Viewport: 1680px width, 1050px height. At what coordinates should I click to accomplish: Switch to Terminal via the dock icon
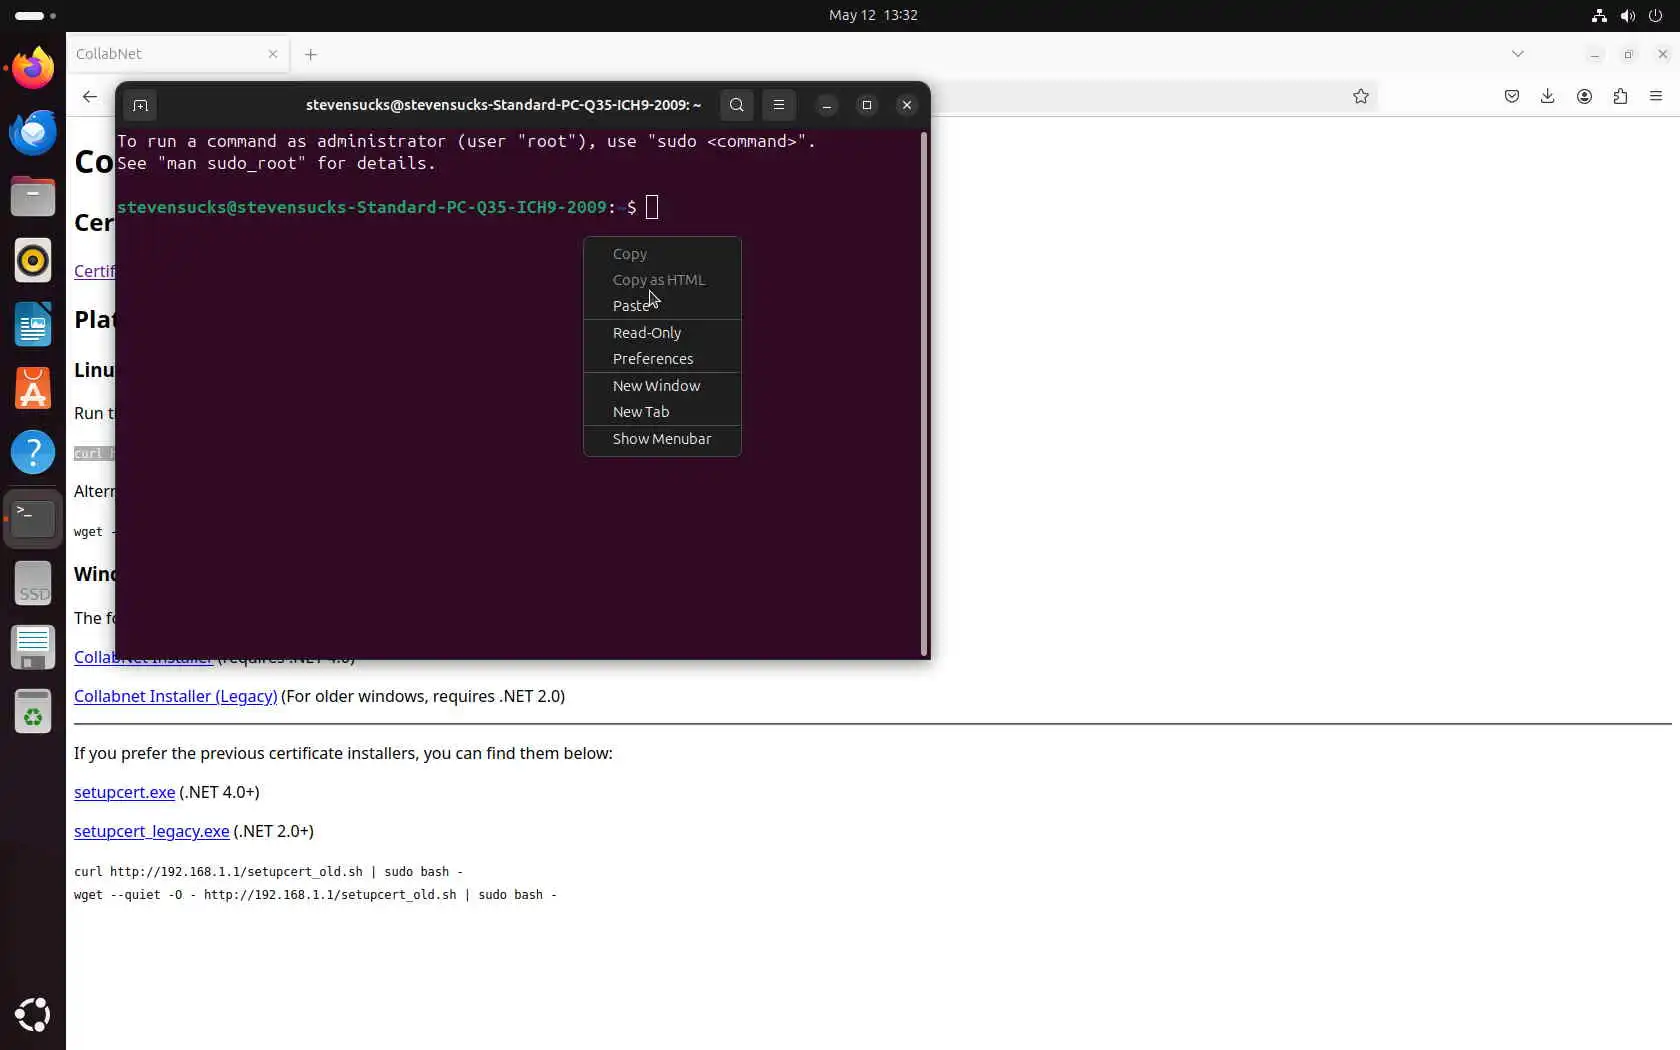click(x=33, y=518)
